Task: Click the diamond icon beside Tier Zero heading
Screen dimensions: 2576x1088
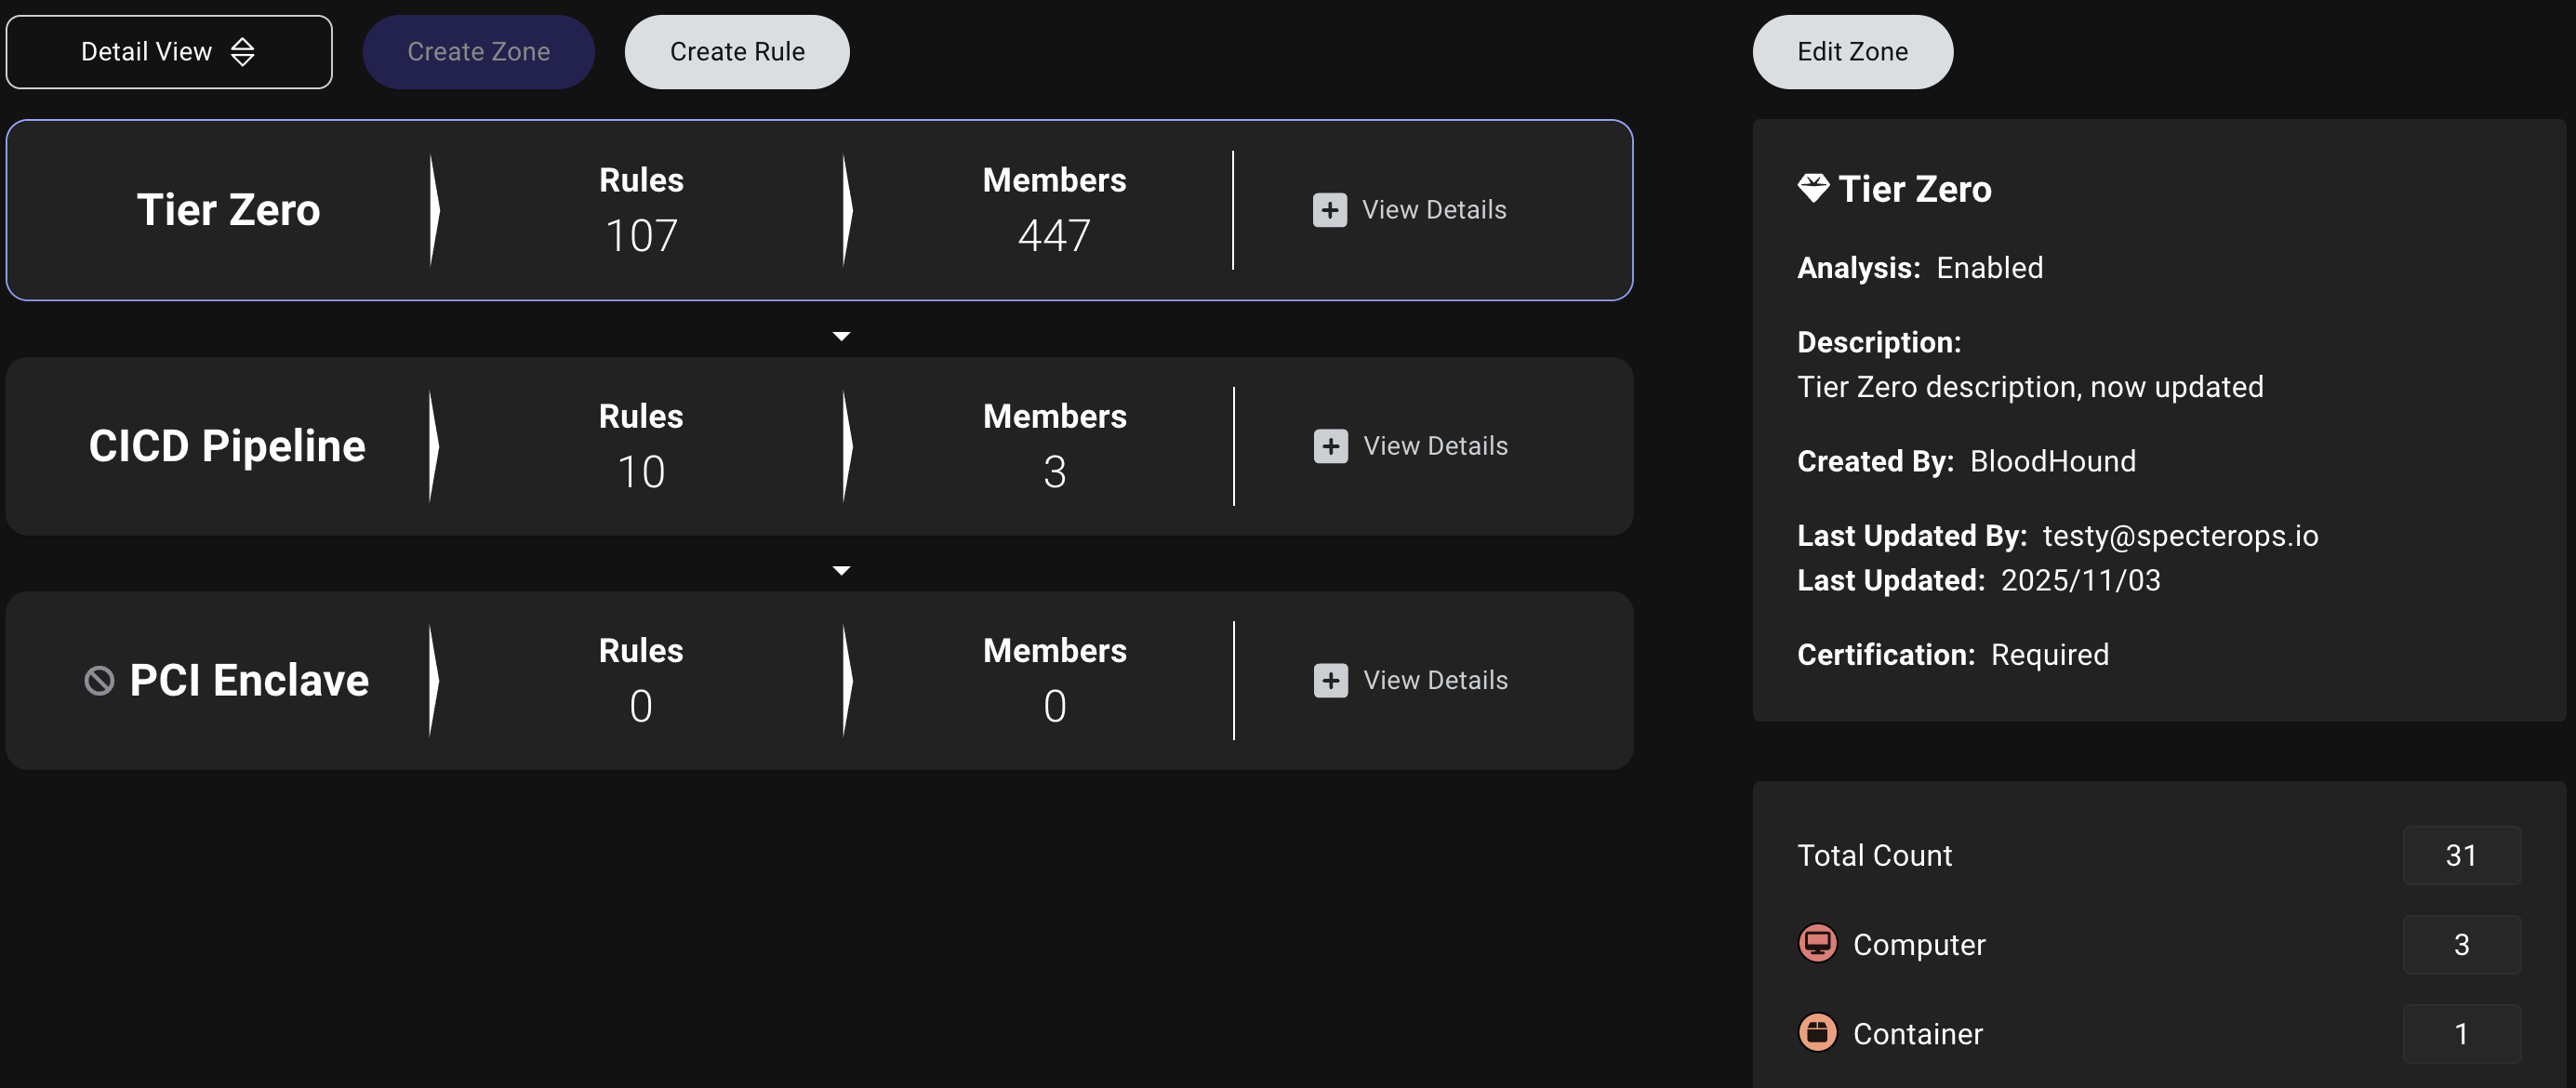Action: tap(1813, 188)
